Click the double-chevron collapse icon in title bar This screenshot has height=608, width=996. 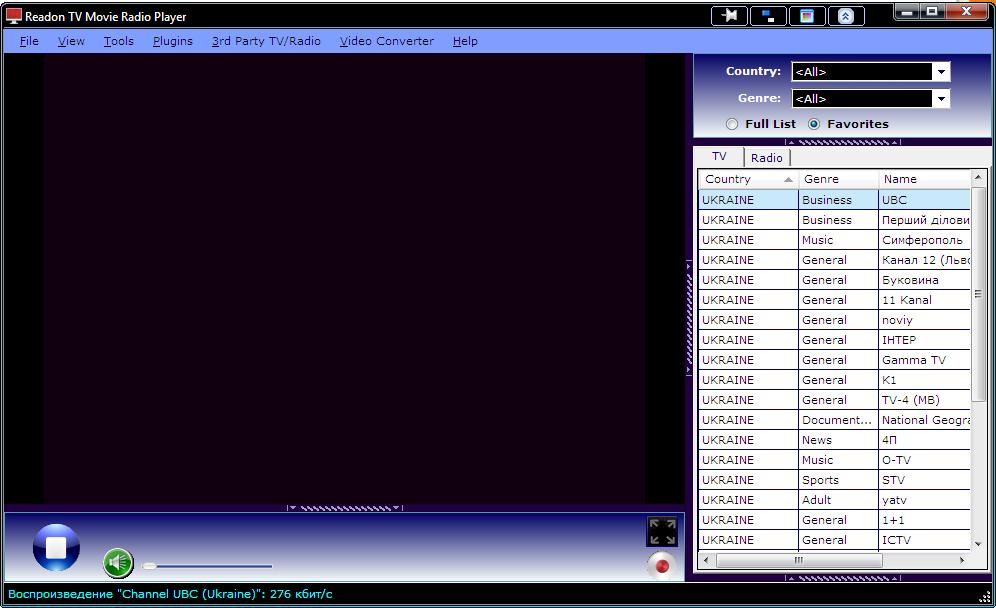845,16
